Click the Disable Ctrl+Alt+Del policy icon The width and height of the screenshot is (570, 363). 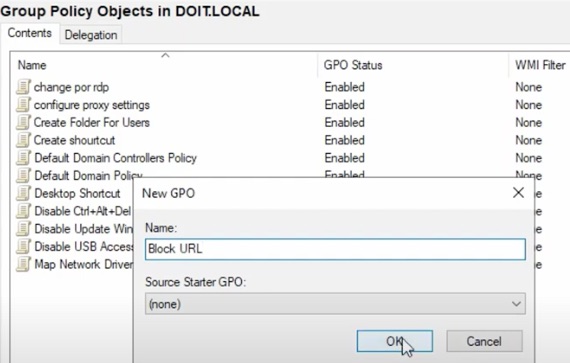[23, 211]
